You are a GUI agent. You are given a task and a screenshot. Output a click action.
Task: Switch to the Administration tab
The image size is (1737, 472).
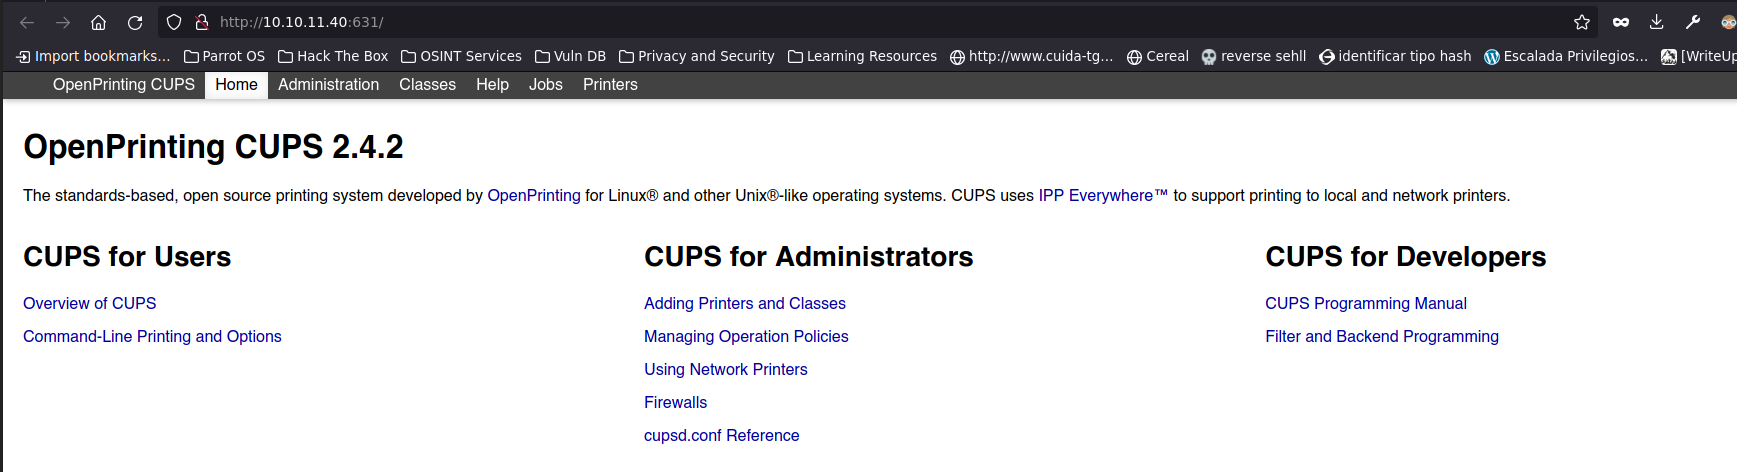click(x=328, y=85)
